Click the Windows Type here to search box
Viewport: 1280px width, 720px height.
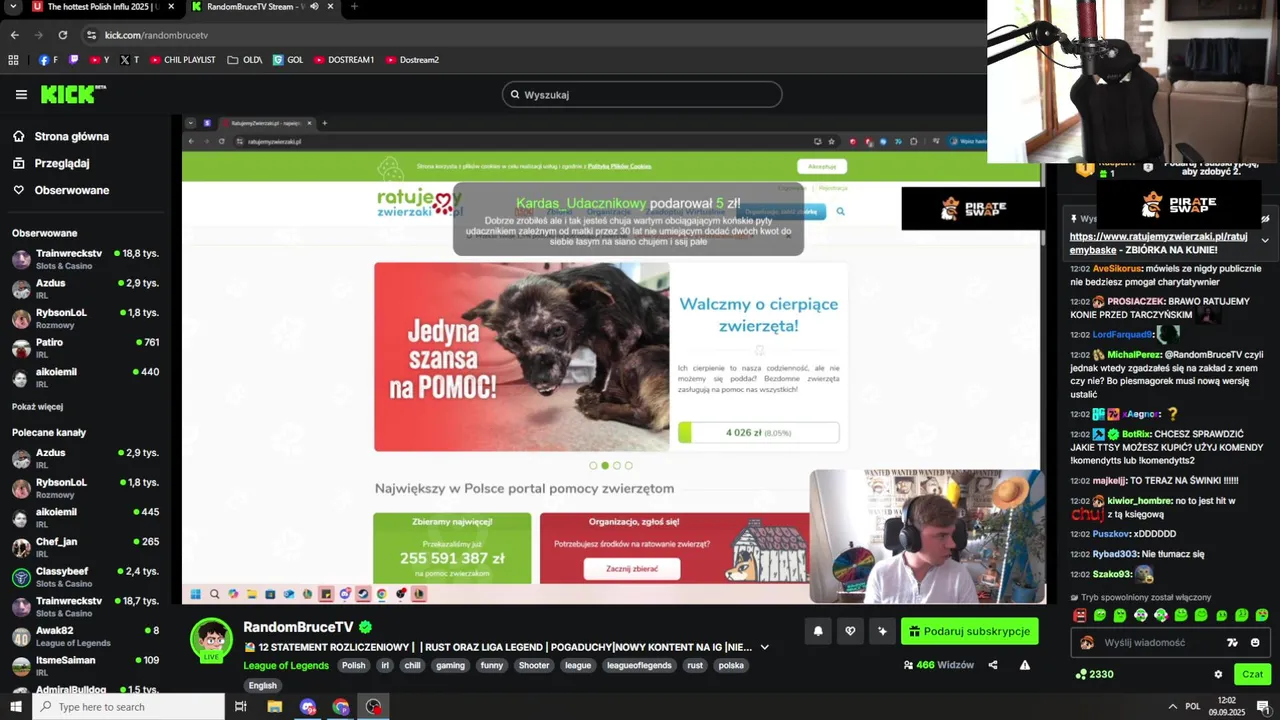click(129, 707)
